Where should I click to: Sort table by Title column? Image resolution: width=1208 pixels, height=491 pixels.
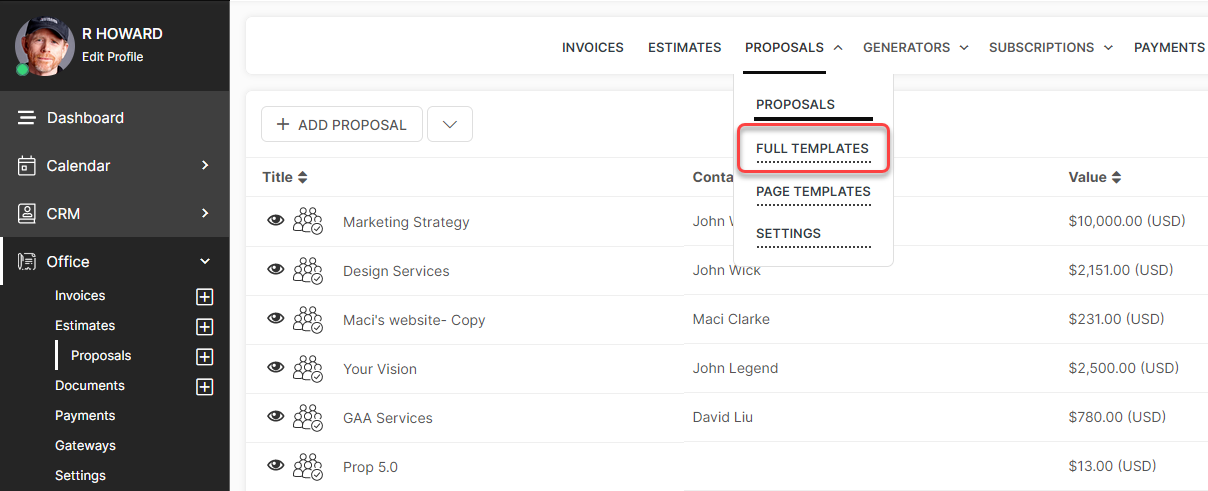285,177
